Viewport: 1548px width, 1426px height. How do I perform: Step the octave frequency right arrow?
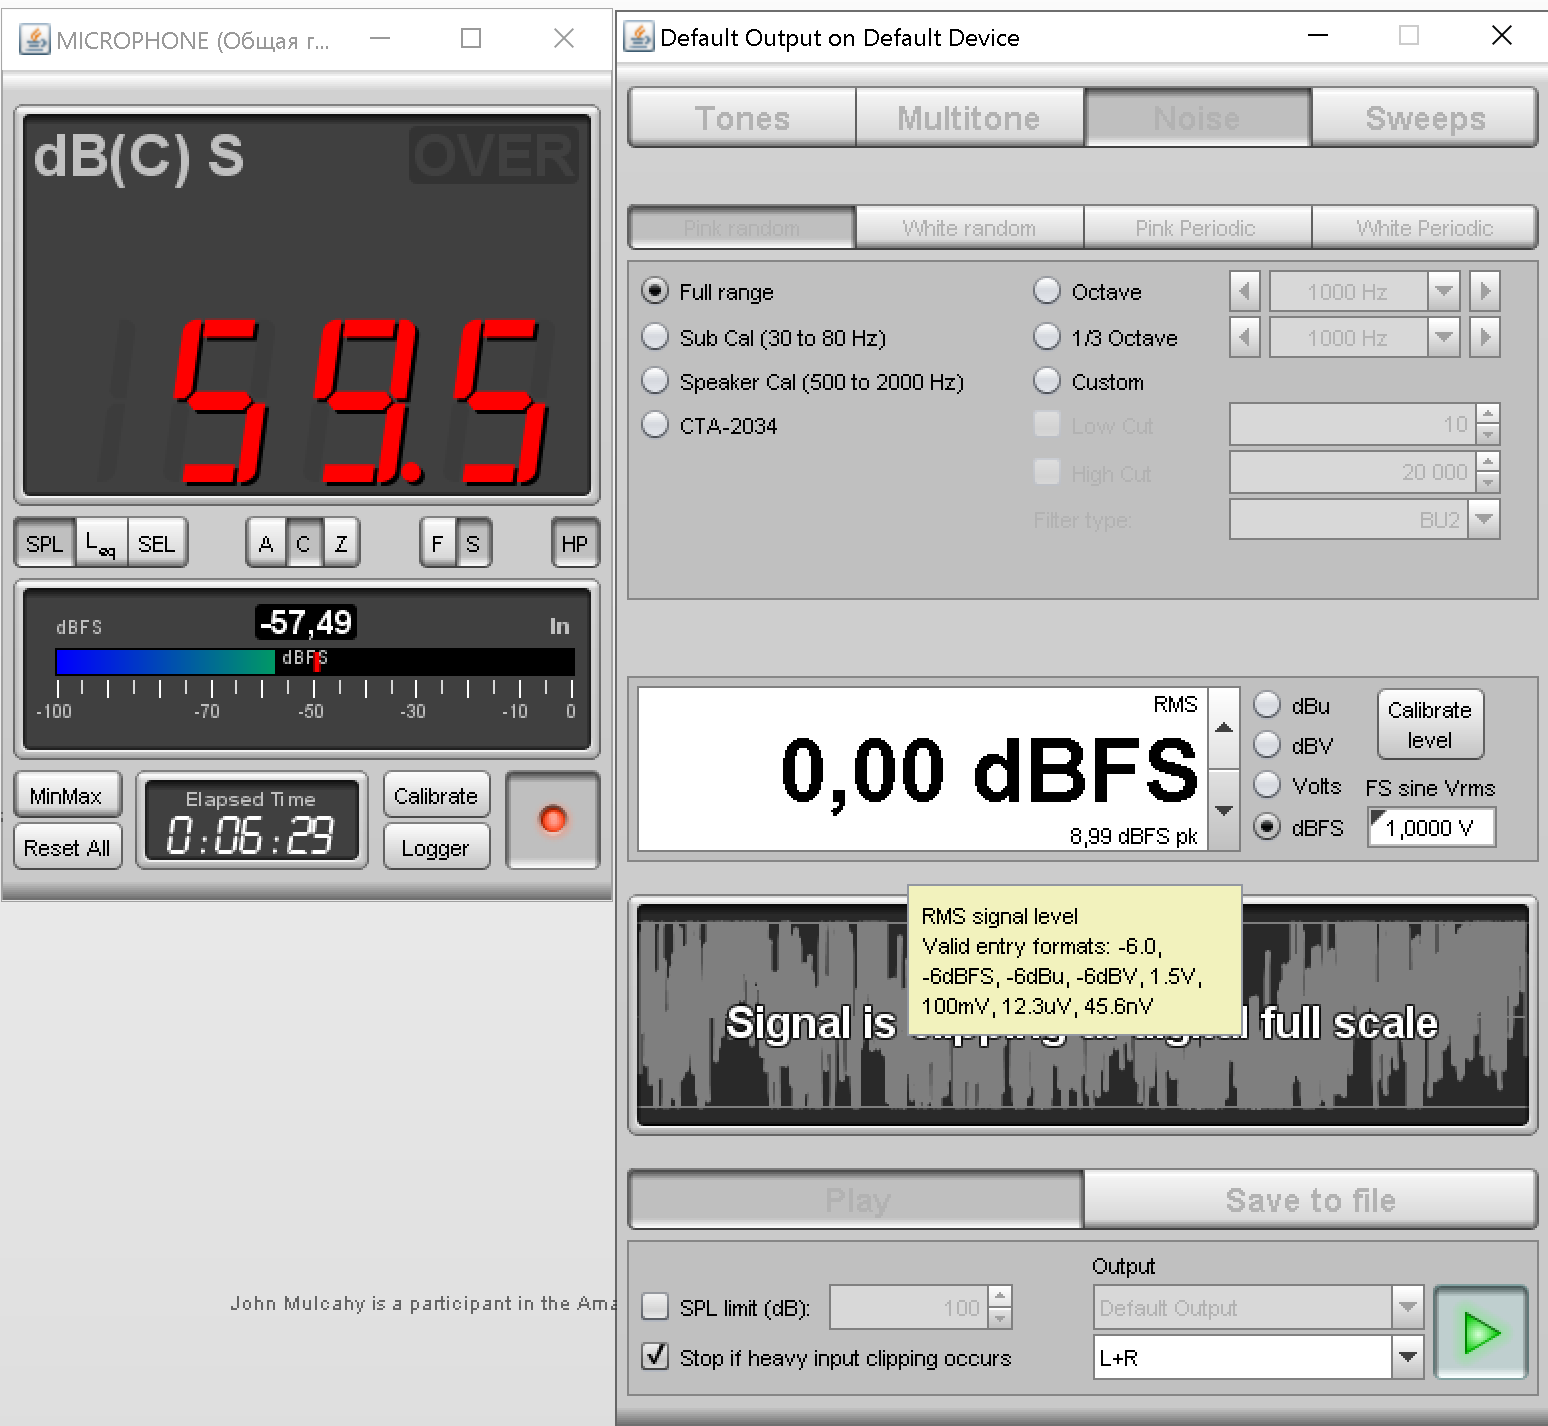click(x=1485, y=292)
